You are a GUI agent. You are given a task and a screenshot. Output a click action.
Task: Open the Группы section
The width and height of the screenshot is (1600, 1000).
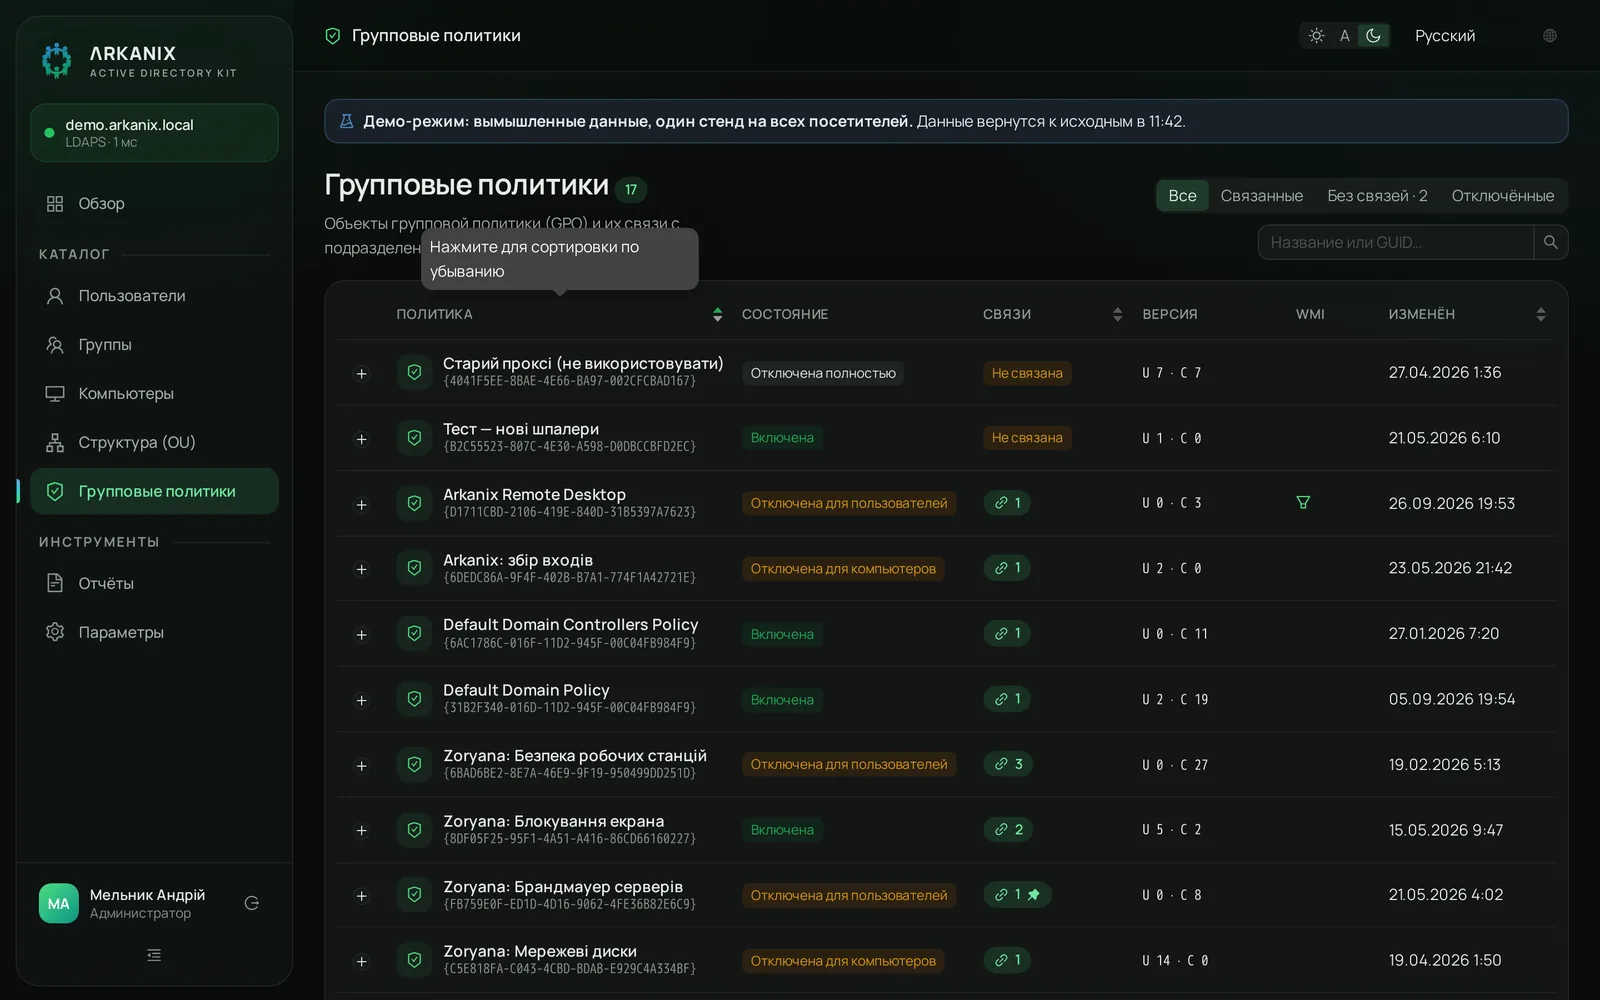(154, 345)
